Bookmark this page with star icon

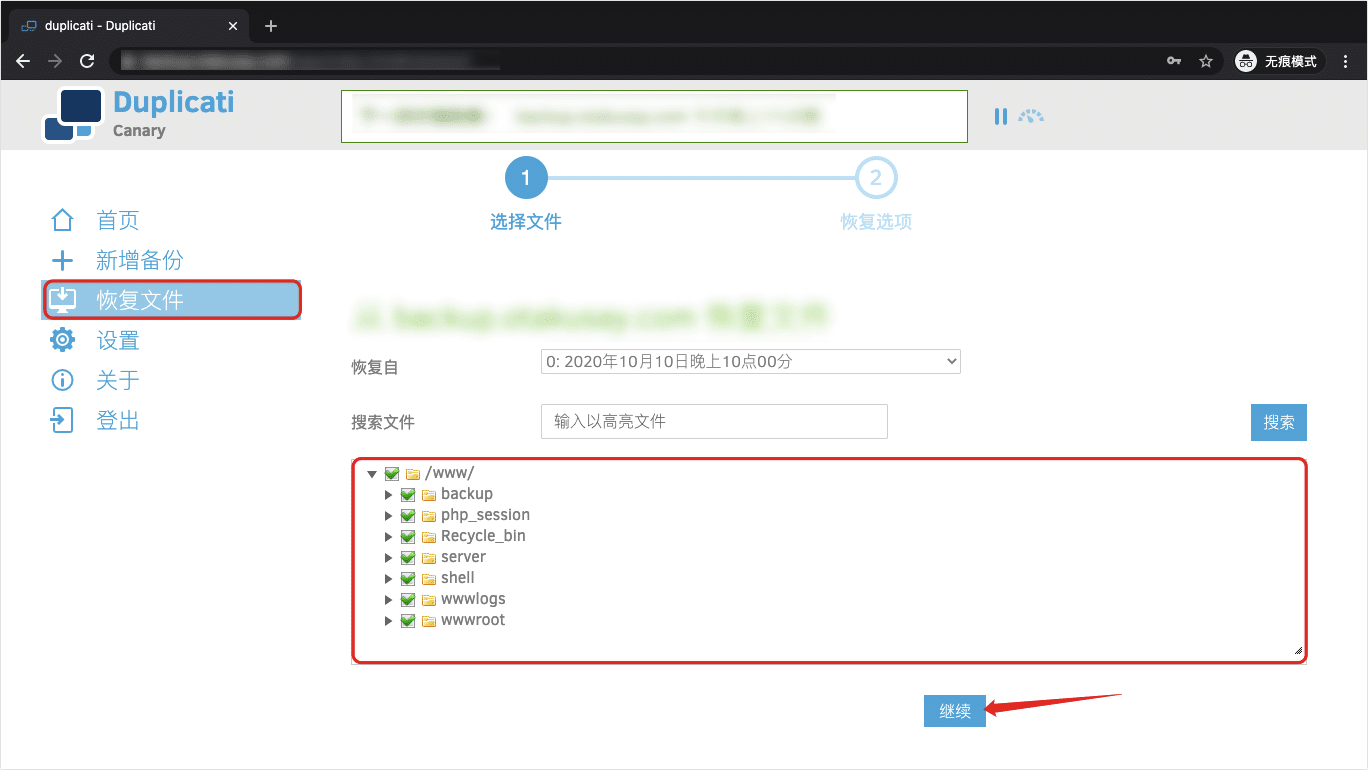click(1206, 61)
